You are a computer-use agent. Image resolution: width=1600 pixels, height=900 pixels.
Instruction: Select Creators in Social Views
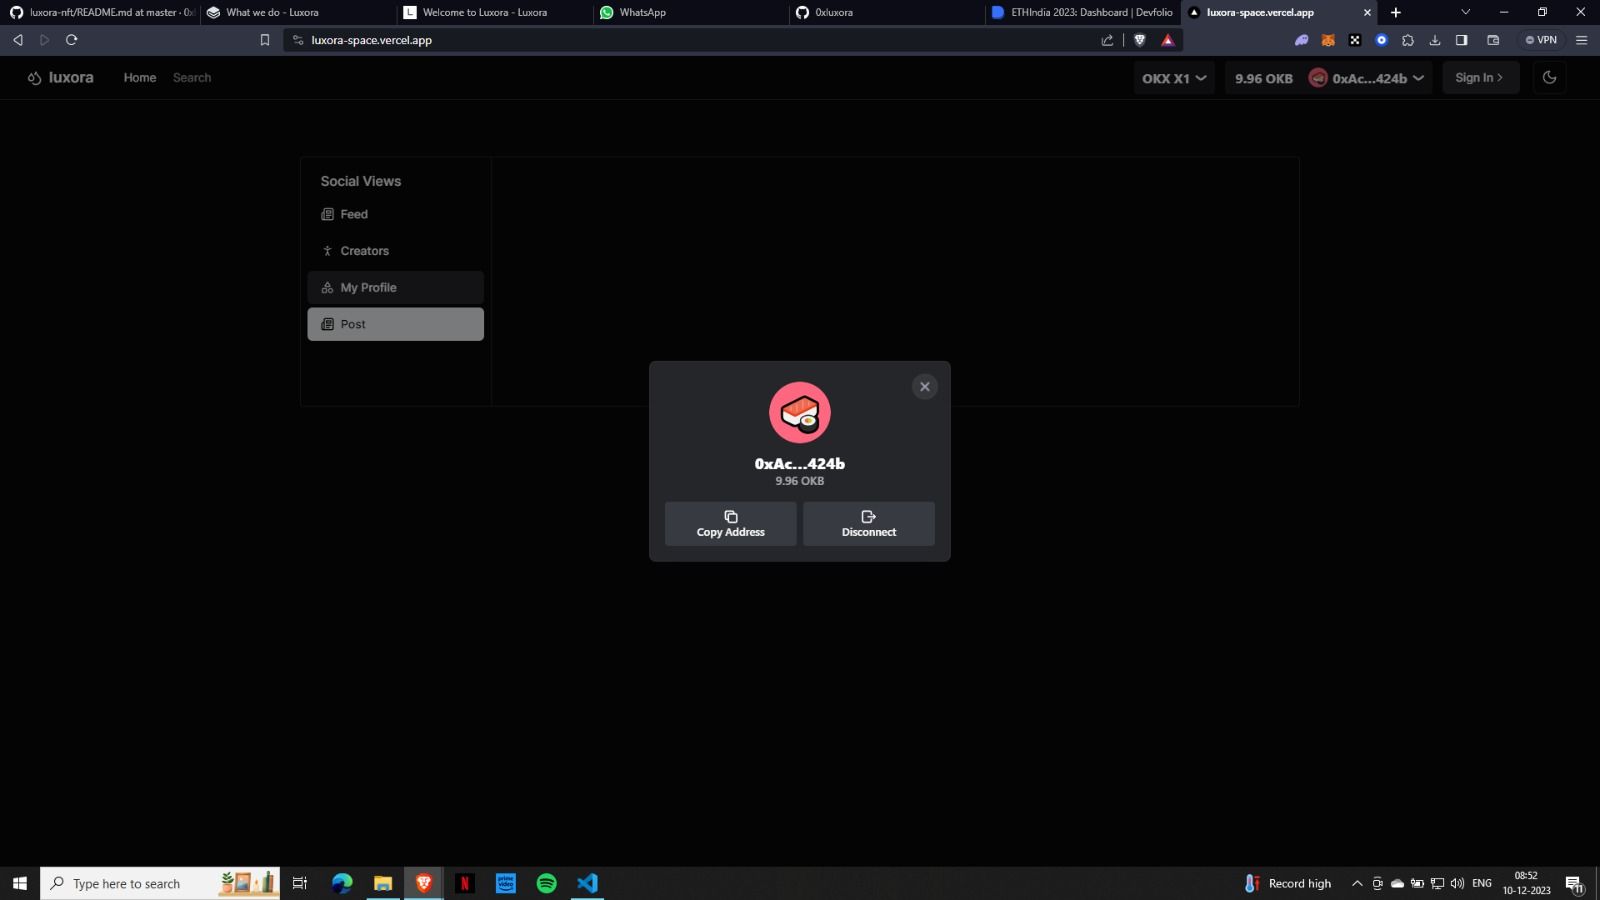tap(395, 251)
